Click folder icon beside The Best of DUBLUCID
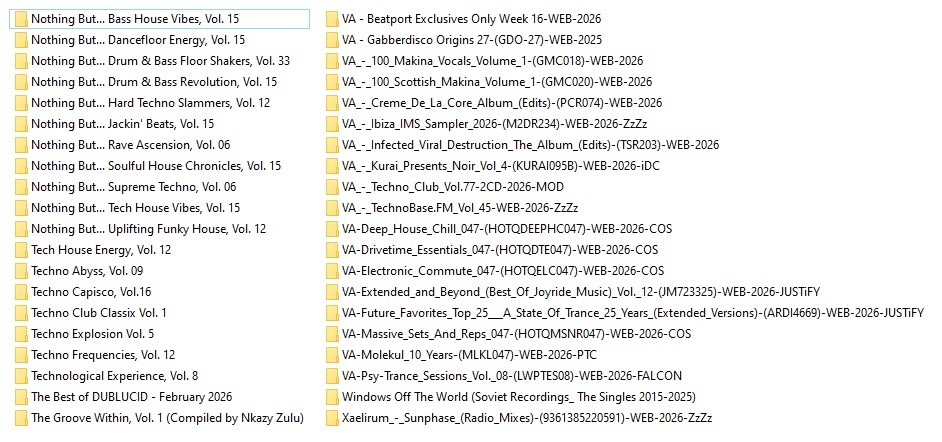 pos(21,398)
